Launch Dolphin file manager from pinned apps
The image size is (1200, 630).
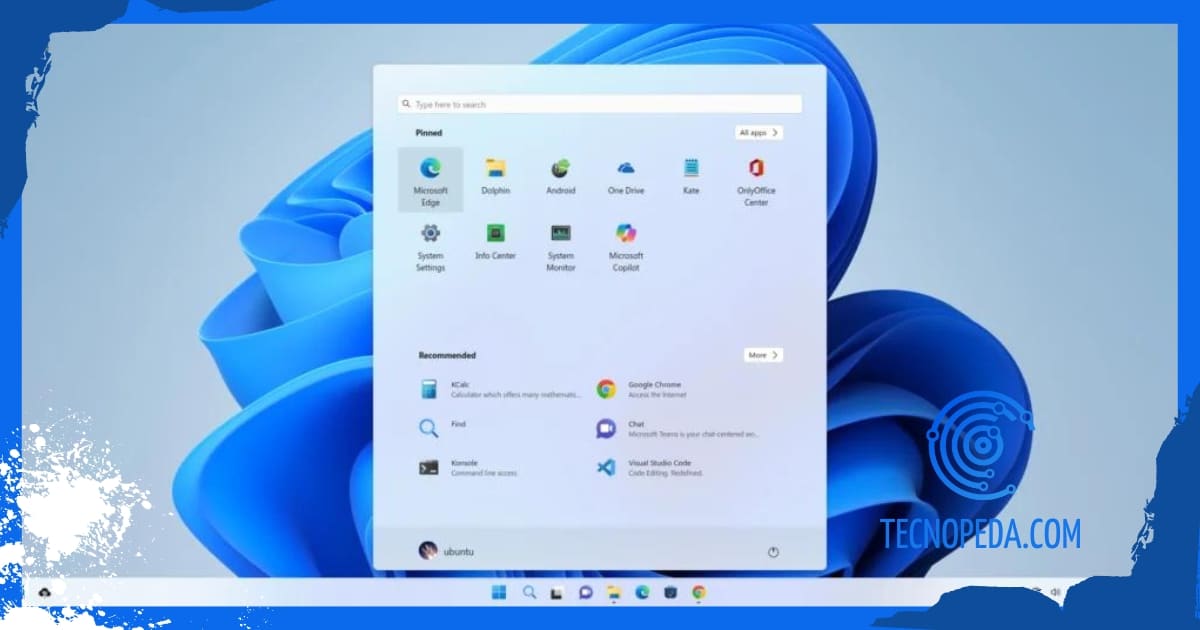[495, 176]
